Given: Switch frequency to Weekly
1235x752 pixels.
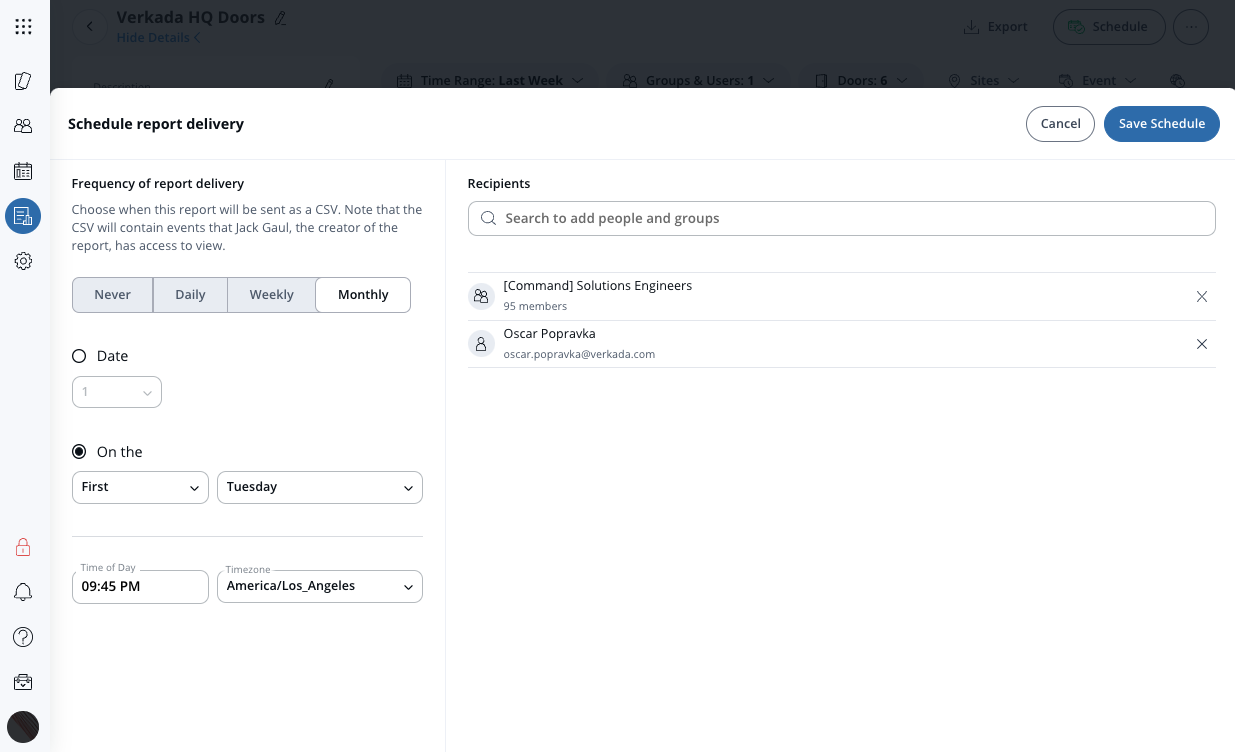Looking at the screenshot, I should 271,295.
